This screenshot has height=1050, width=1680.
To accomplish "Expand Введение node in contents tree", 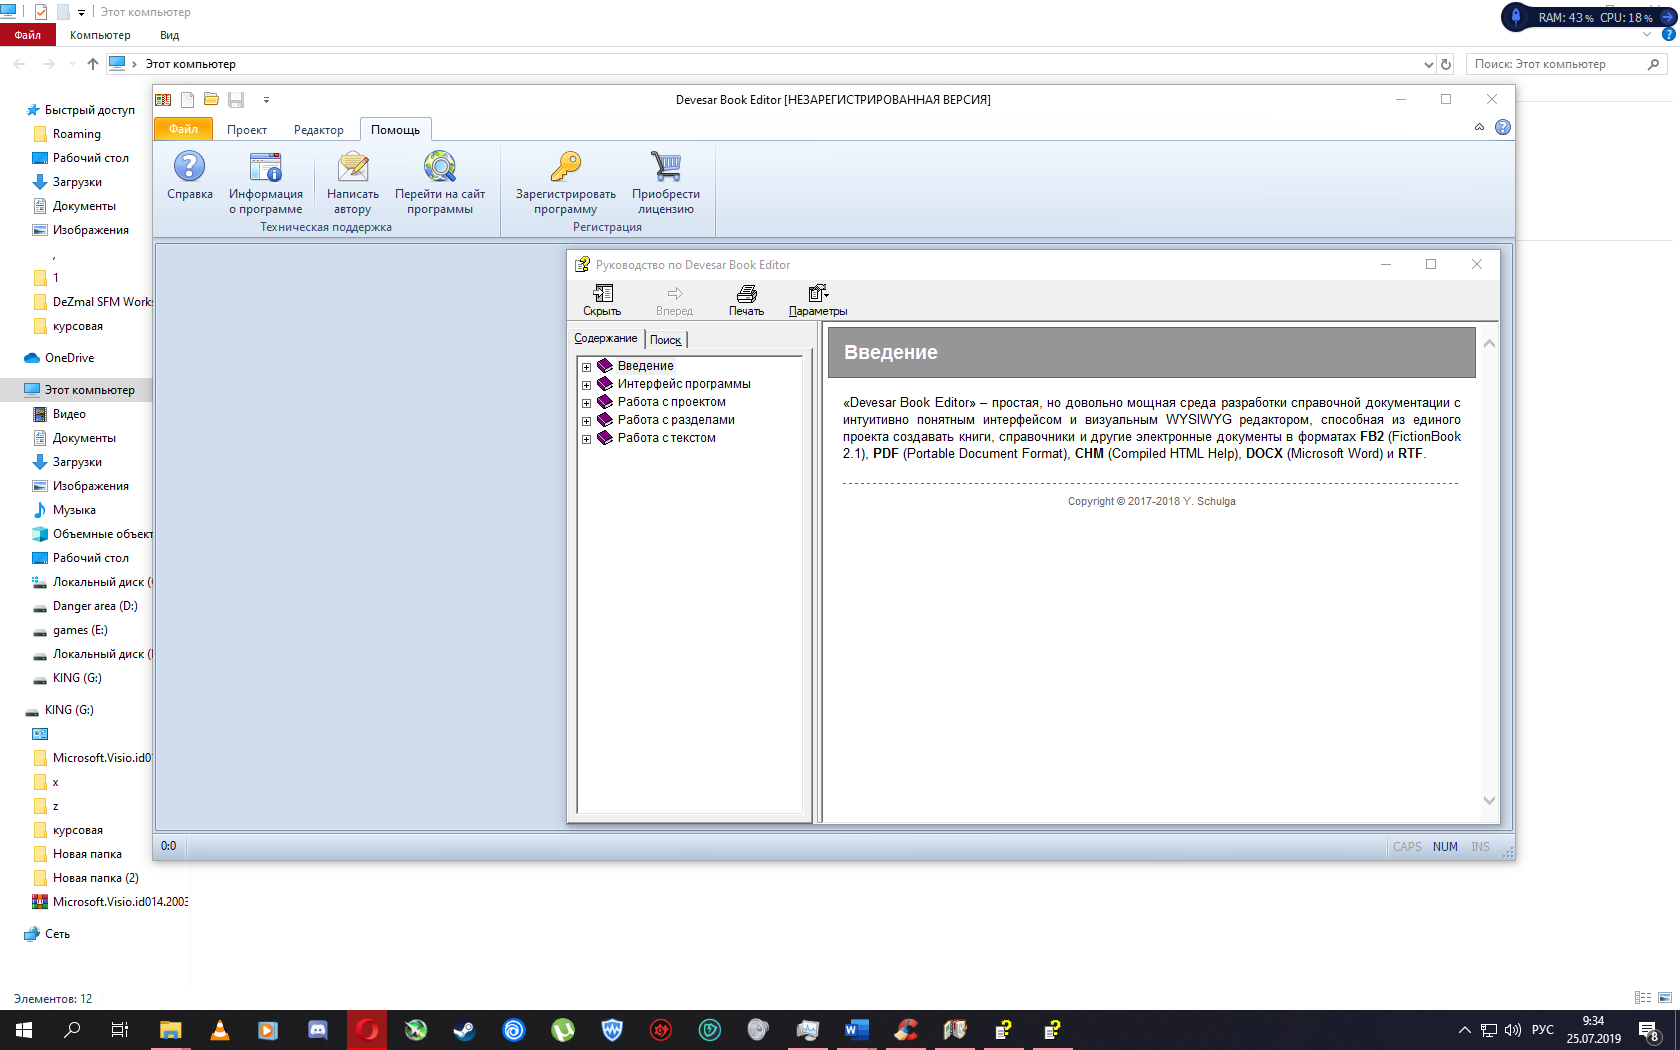I will pos(587,367).
